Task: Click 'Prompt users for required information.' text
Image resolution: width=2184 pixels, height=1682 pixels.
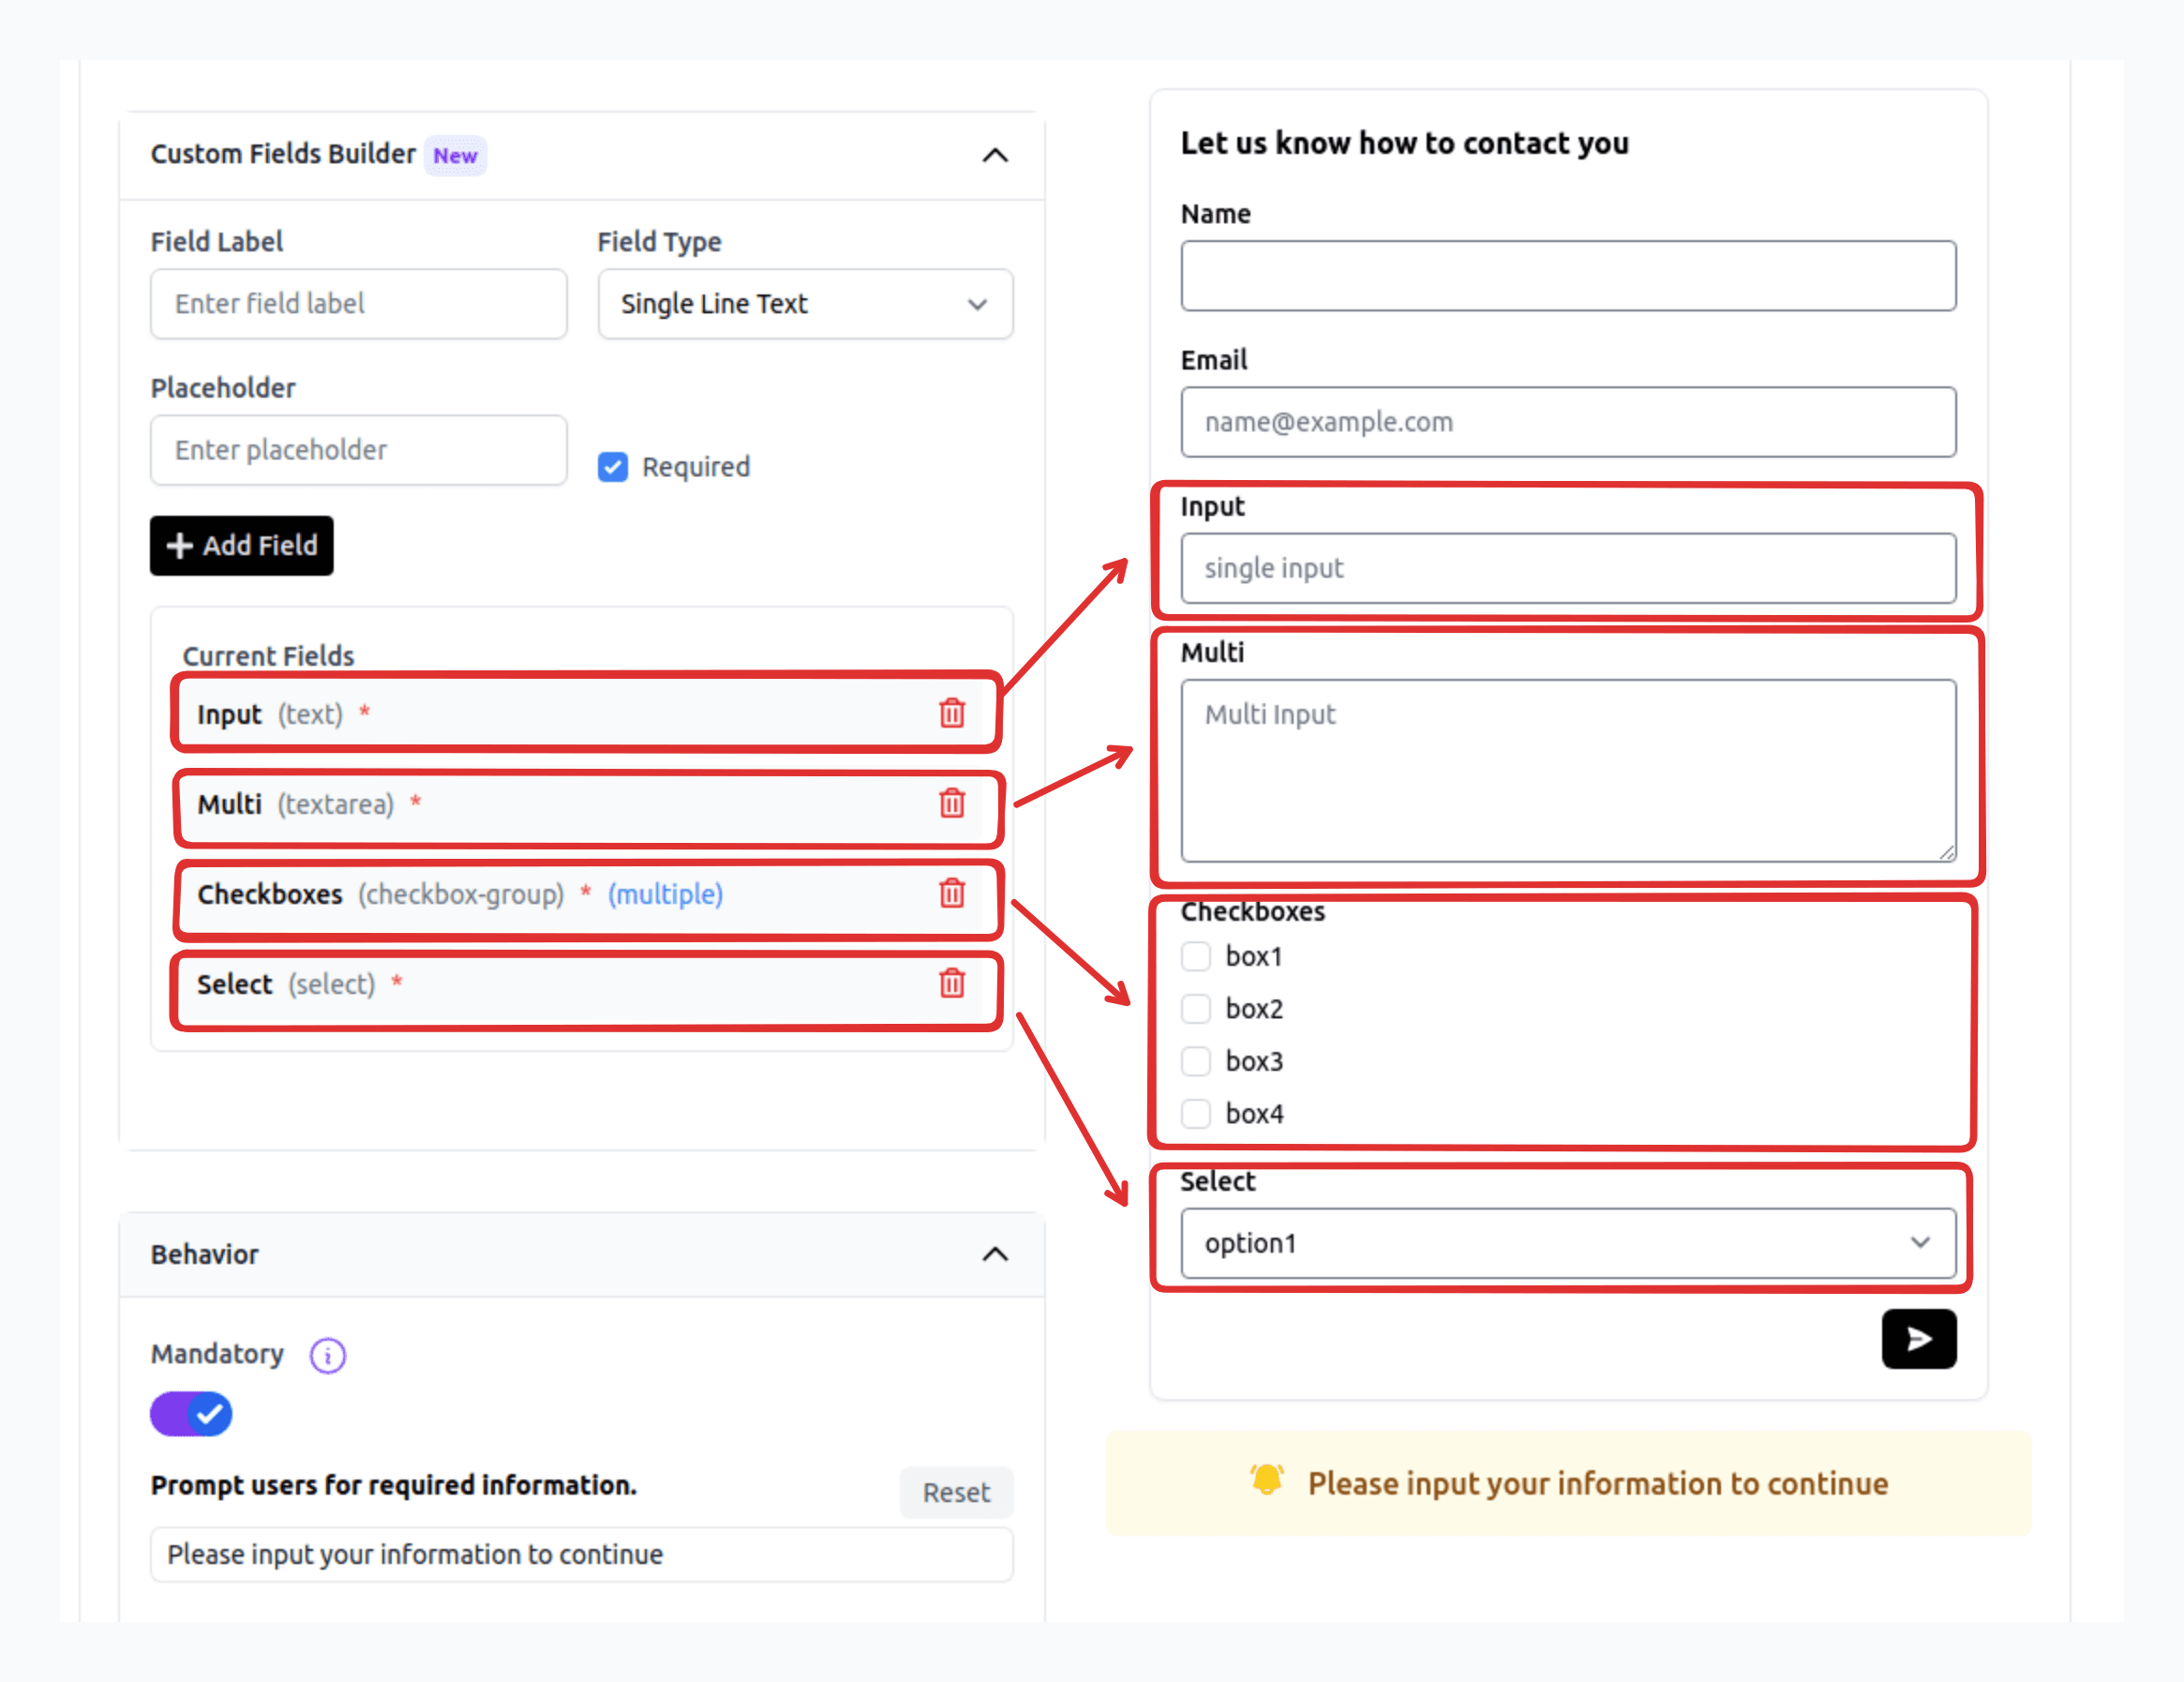Action: tap(393, 1485)
